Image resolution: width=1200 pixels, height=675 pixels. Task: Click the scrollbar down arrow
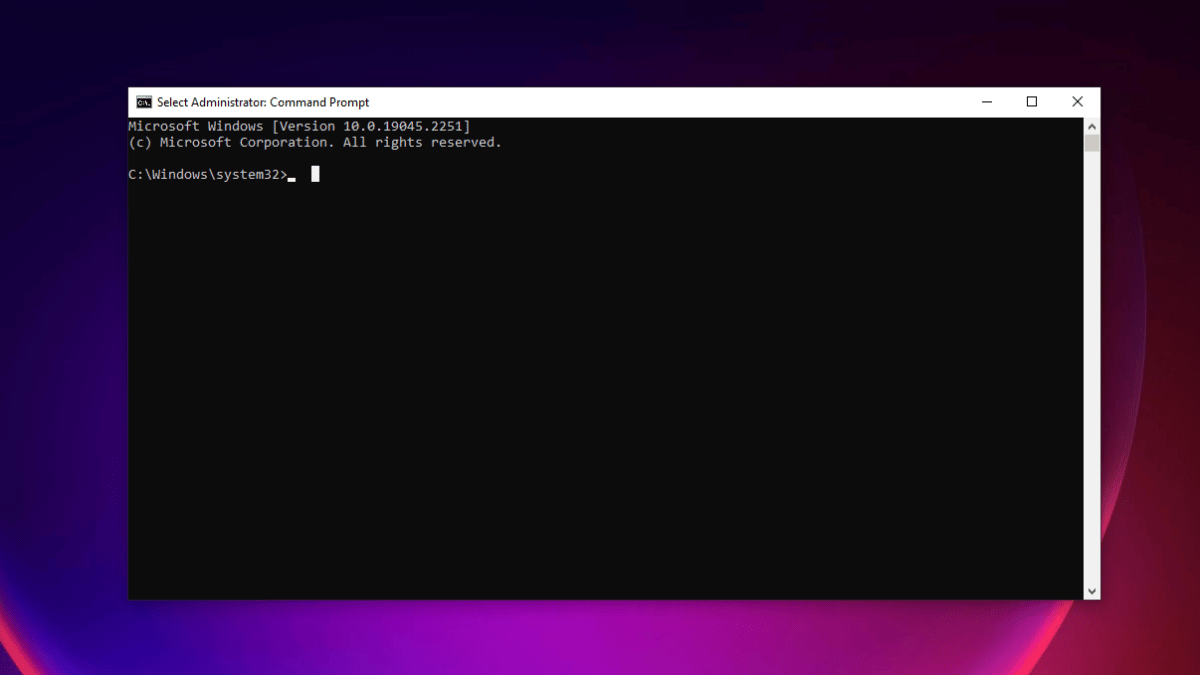[x=1091, y=590]
